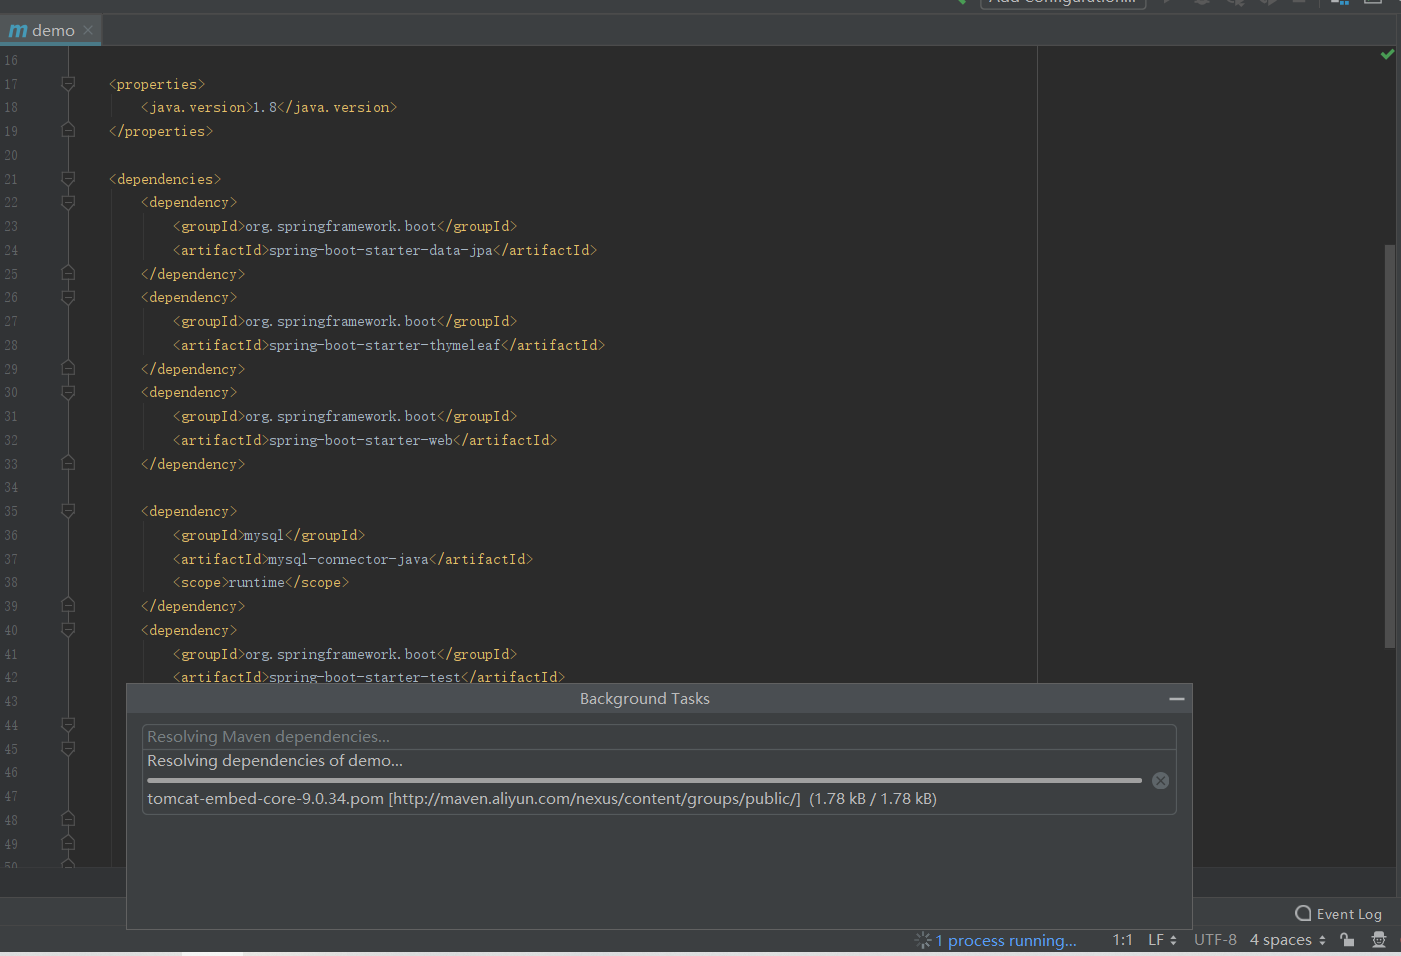Minimize the Background Tasks panel
Image resolution: width=1401 pixels, height=956 pixels.
tap(1177, 699)
